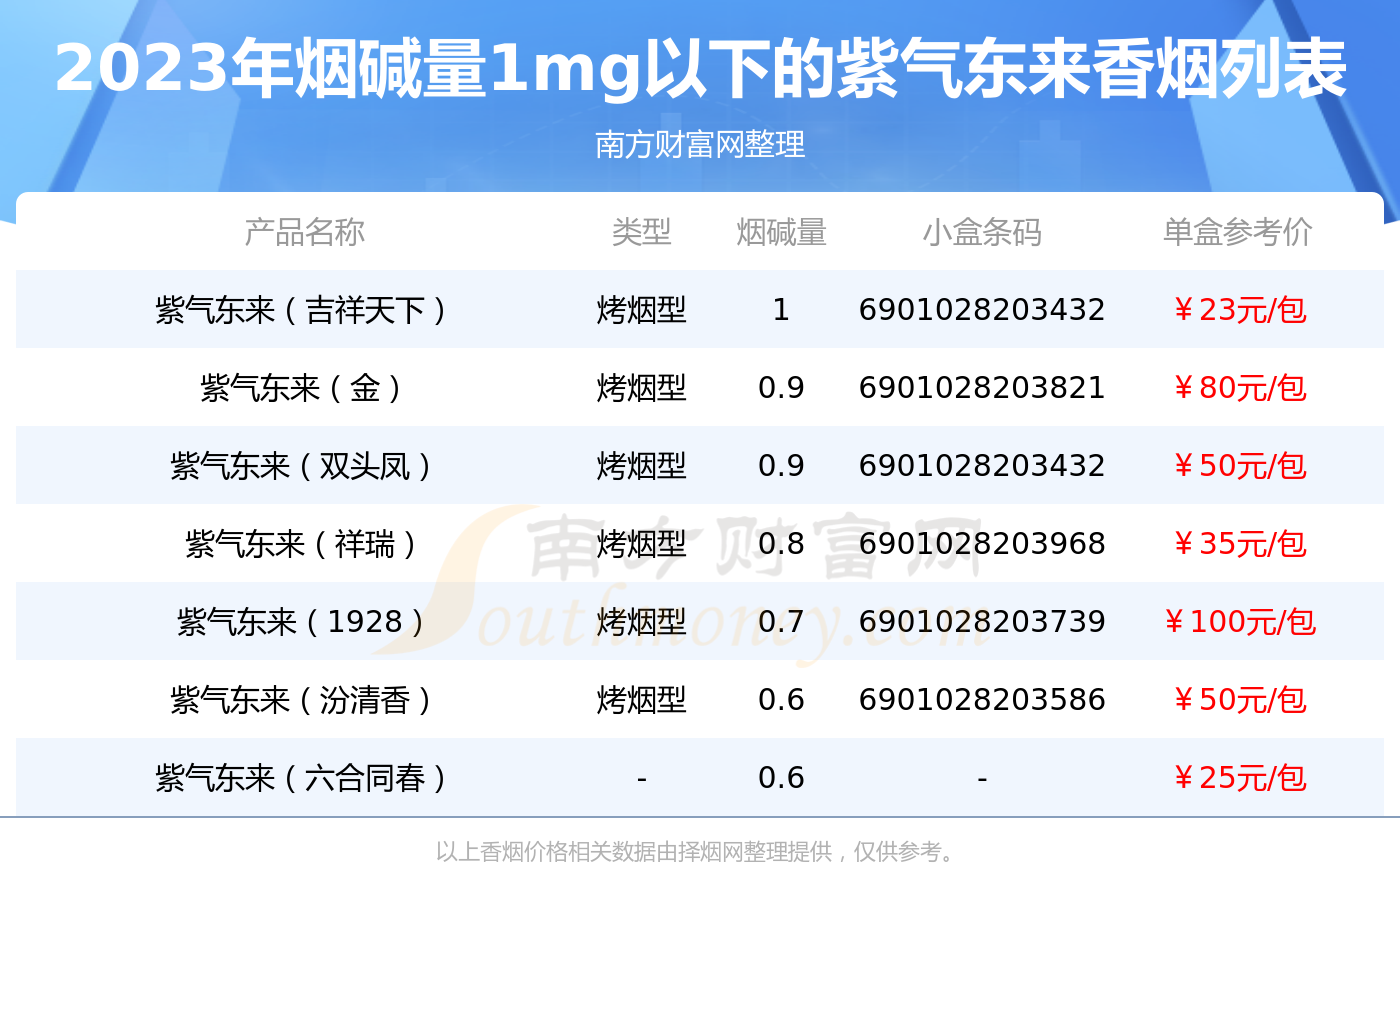Viewport: 1400px width, 1025px height.
Task: Click barcode 6901028203968
Action: 982,544
